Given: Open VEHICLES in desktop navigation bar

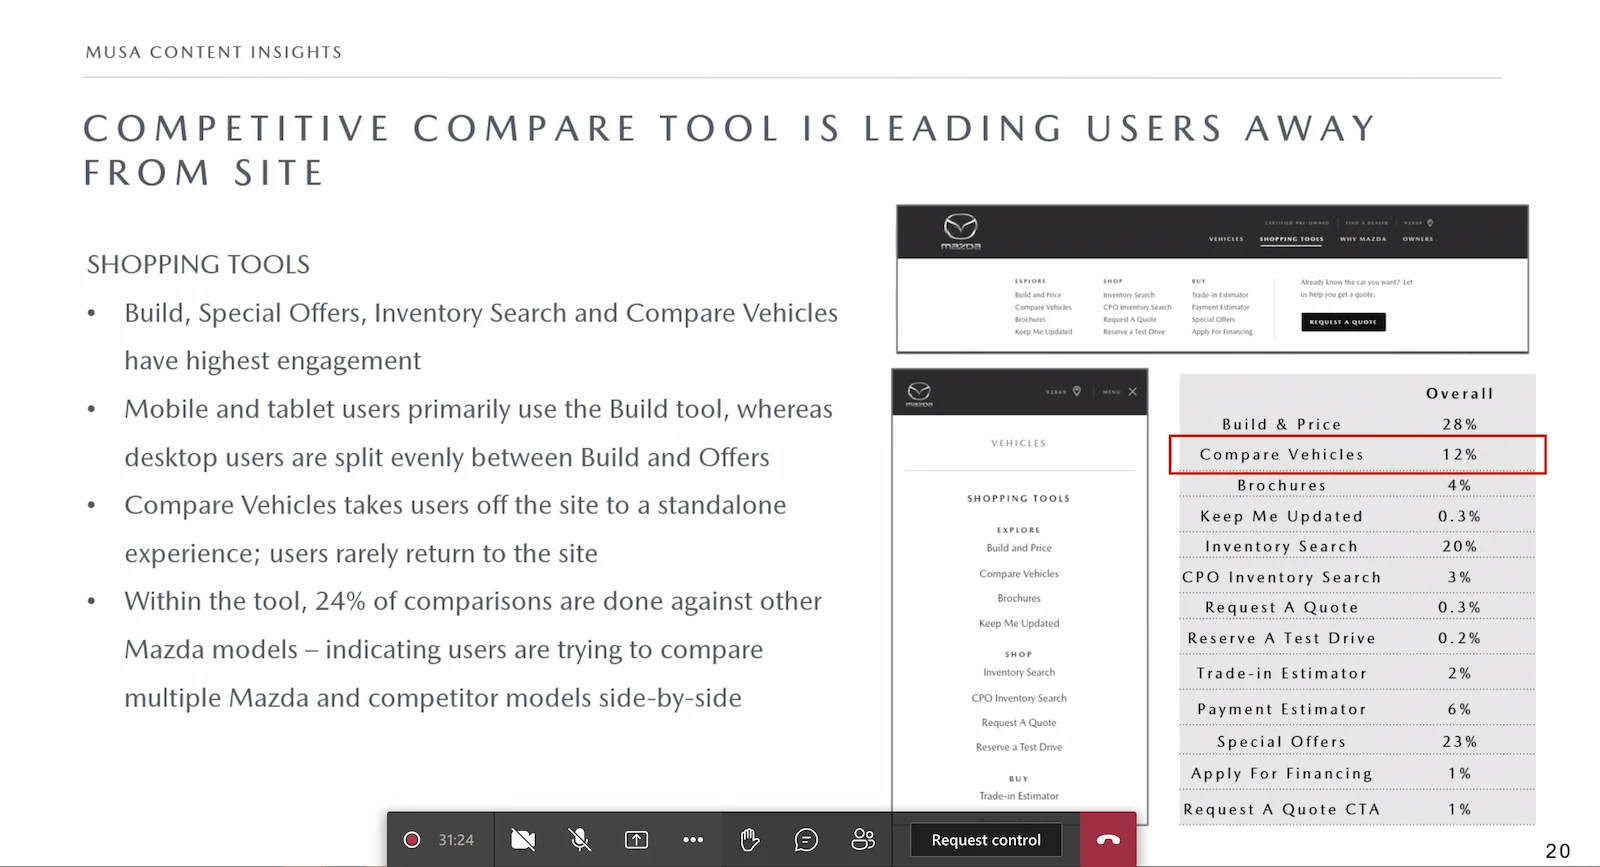Looking at the screenshot, I should point(1226,239).
